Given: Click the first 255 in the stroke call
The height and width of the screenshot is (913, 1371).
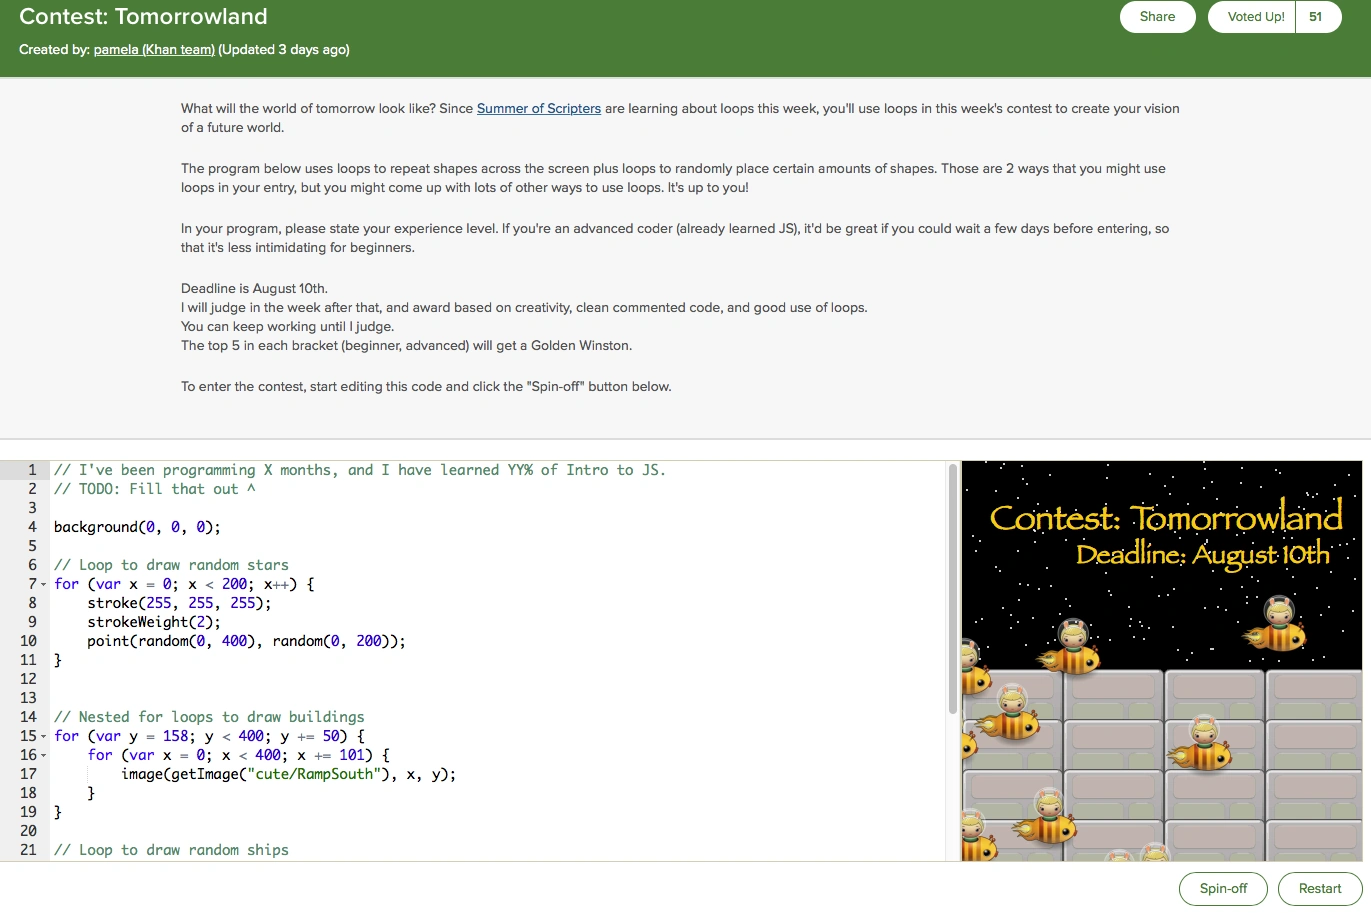Looking at the screenshot, I should [x=159, y=603].
